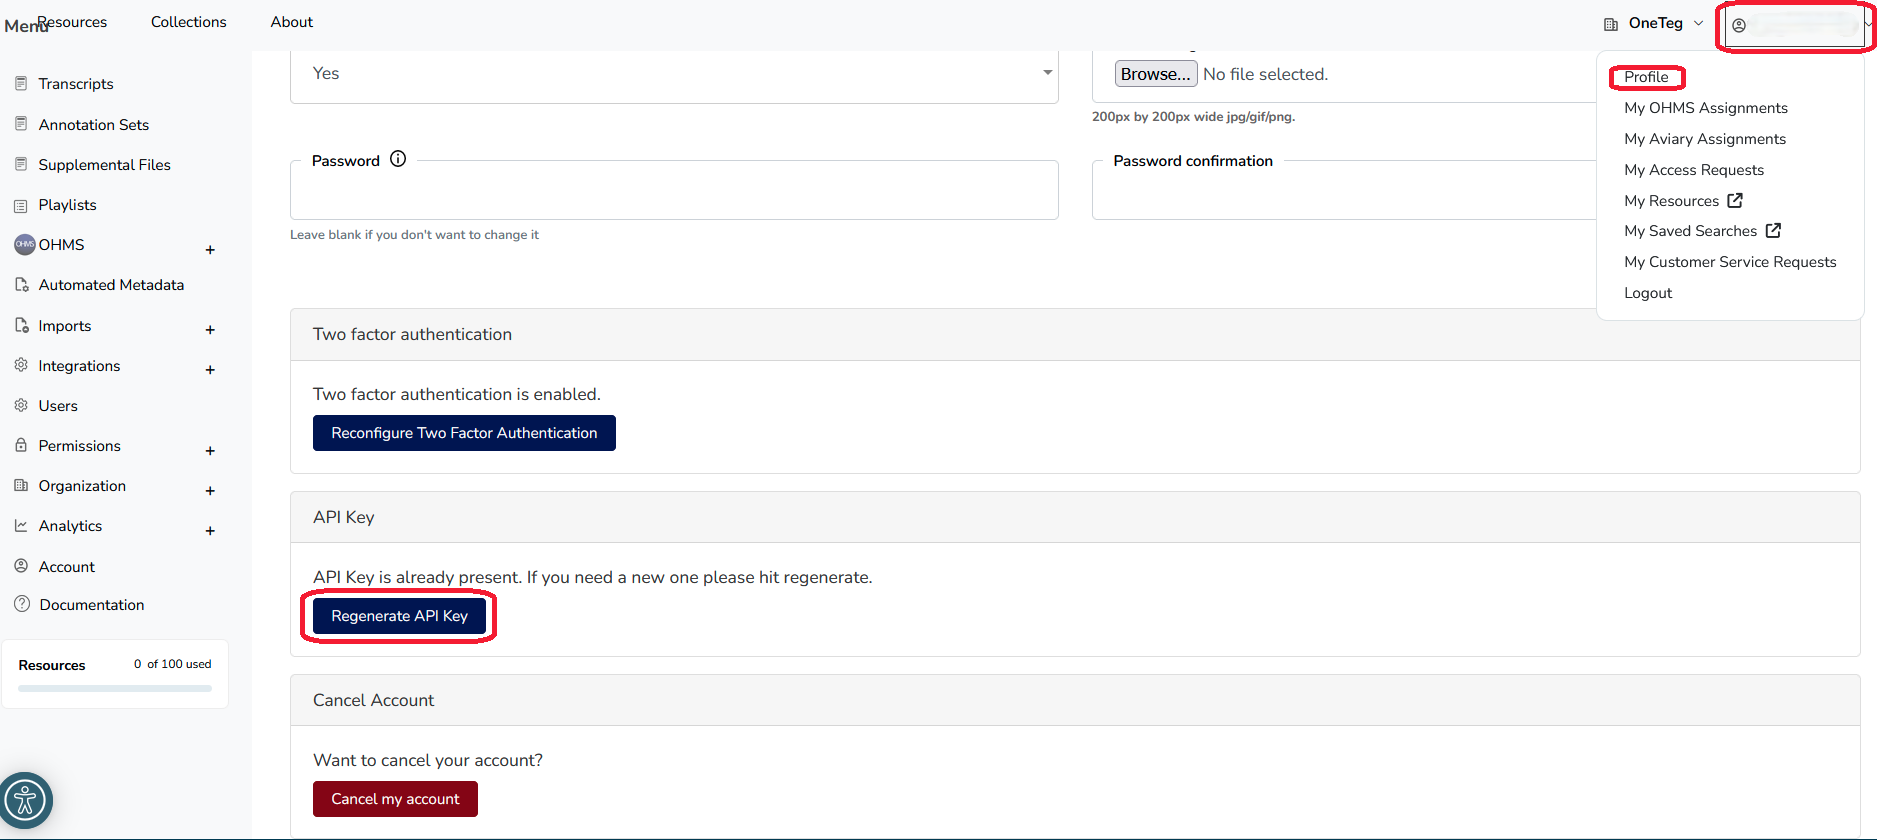Expand the Organization submenu plus
This screenshot has height=840, width=1877.
pyautogui.click(x=210, y=491)
